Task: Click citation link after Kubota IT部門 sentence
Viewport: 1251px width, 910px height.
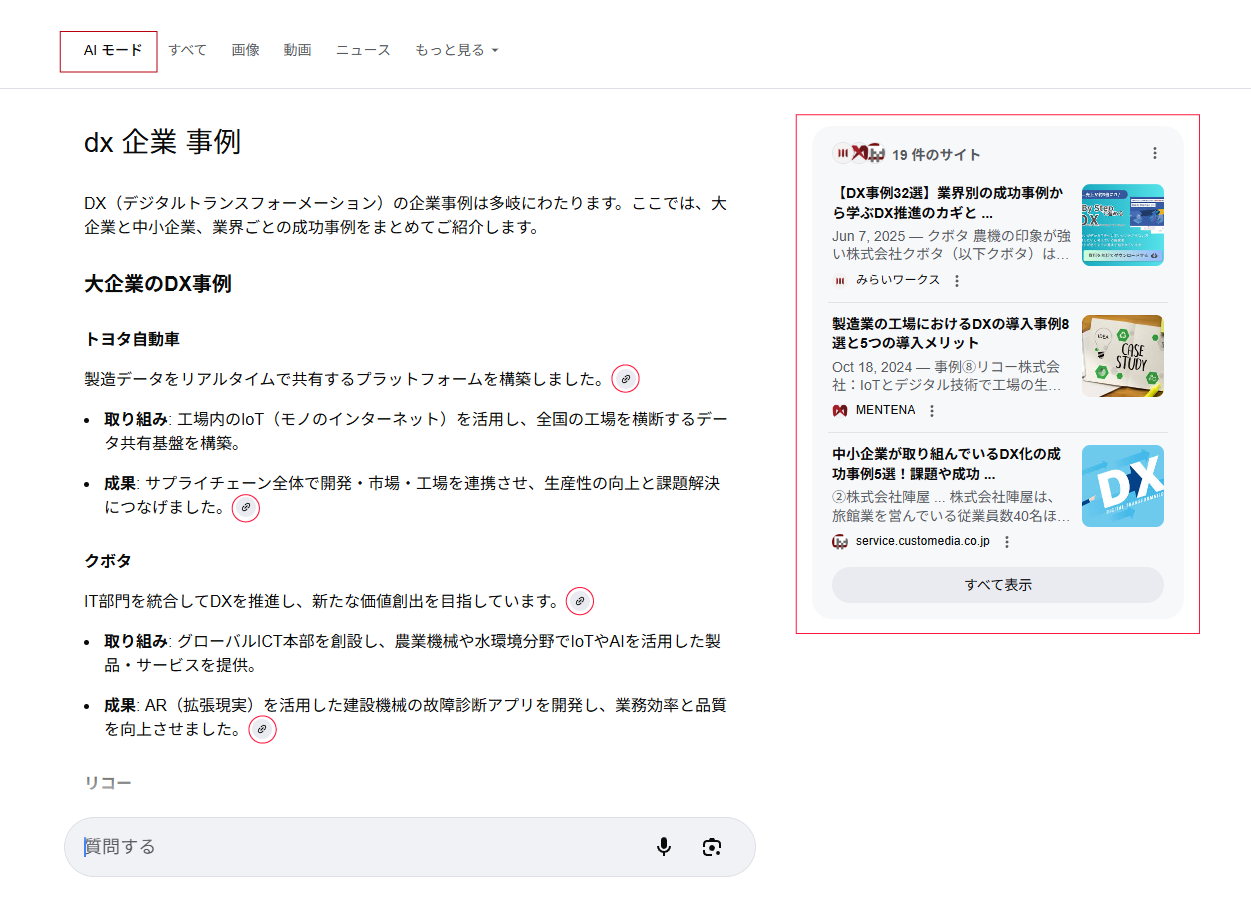Action: coord(580,601)
